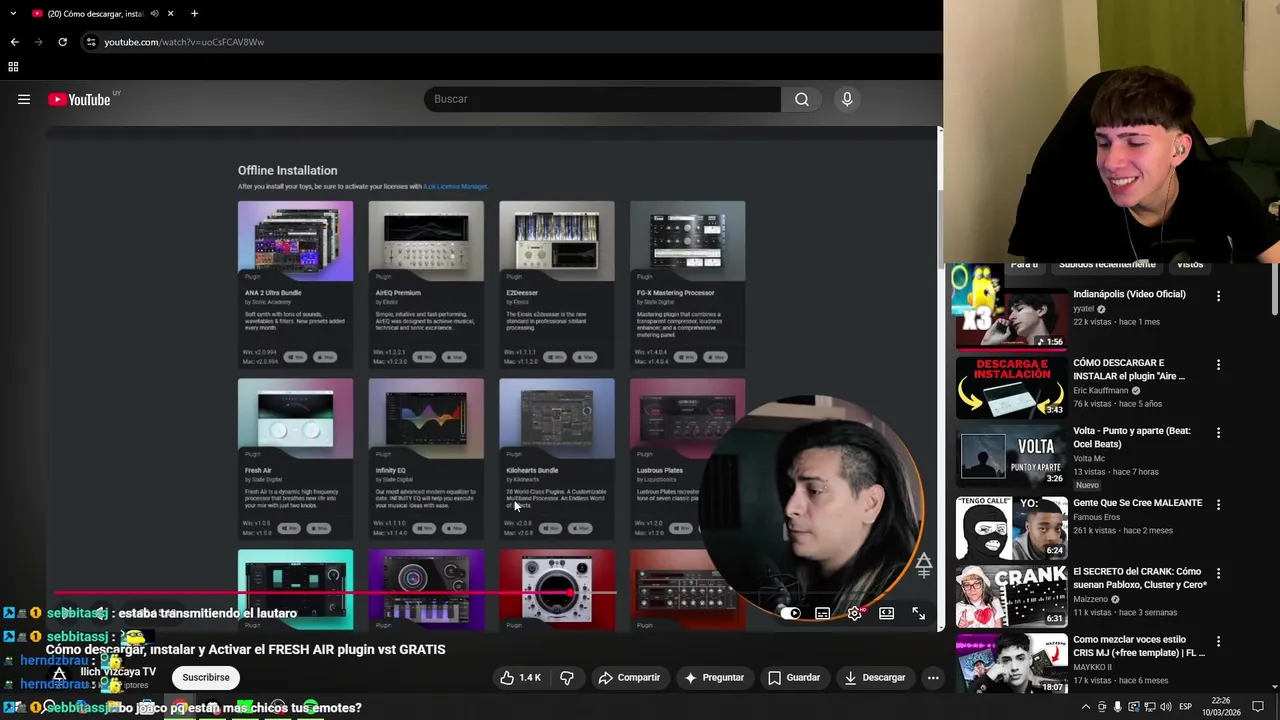Open the DESCARGA E INSTALACIÓN thumbnail
The height and width of the screenshot is (720, 1280).
1011,387
